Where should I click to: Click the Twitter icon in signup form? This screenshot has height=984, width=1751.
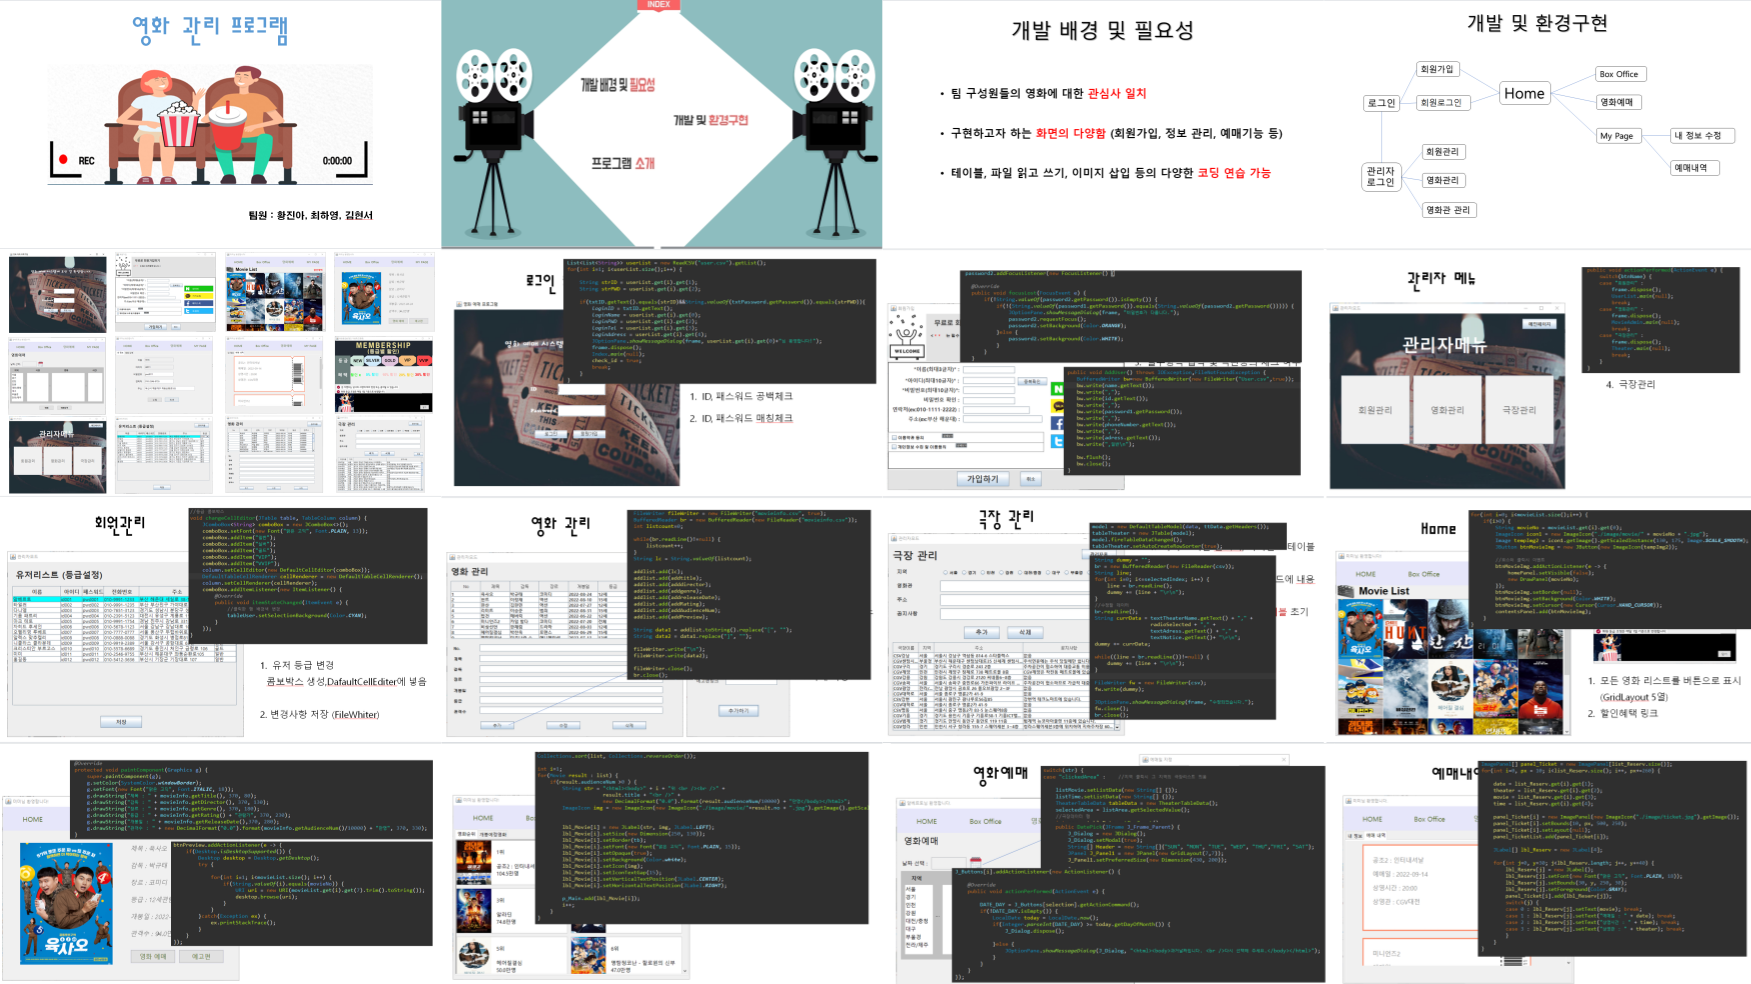pyautogui.click(x=1057, y=441)
